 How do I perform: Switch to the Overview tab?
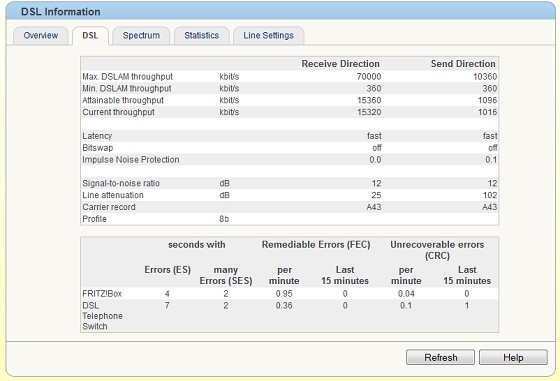point(40,36)
